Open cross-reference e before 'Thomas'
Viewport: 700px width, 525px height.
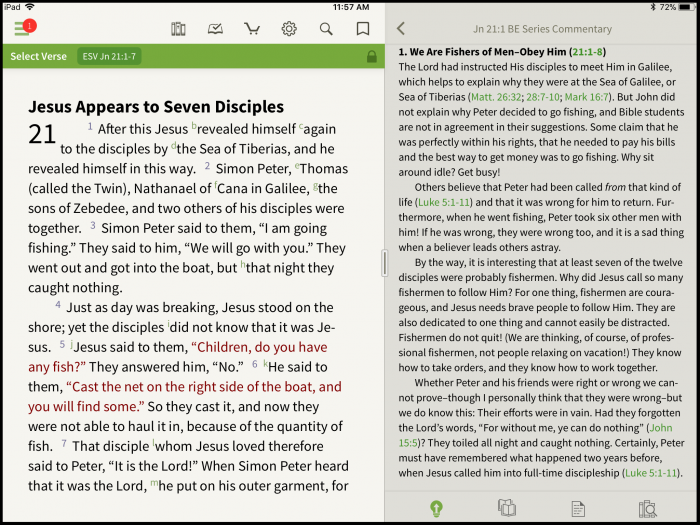pyautogui.click(x=297, y=166)
